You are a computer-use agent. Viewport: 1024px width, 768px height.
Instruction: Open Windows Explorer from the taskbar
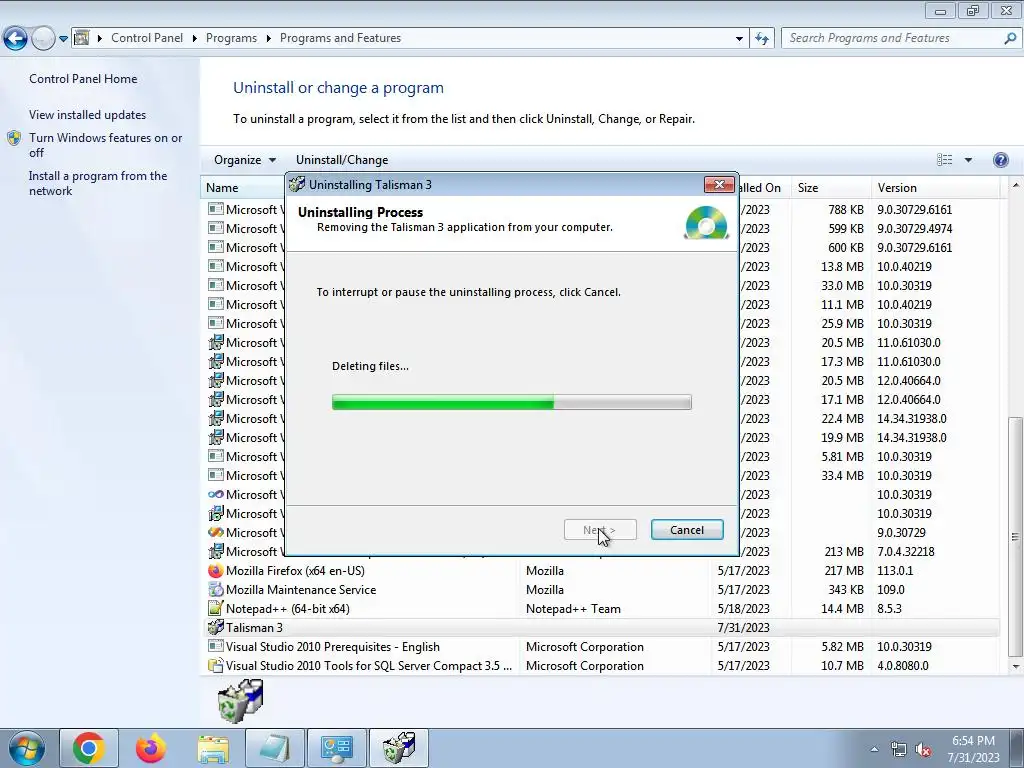(x=213, y=748)
